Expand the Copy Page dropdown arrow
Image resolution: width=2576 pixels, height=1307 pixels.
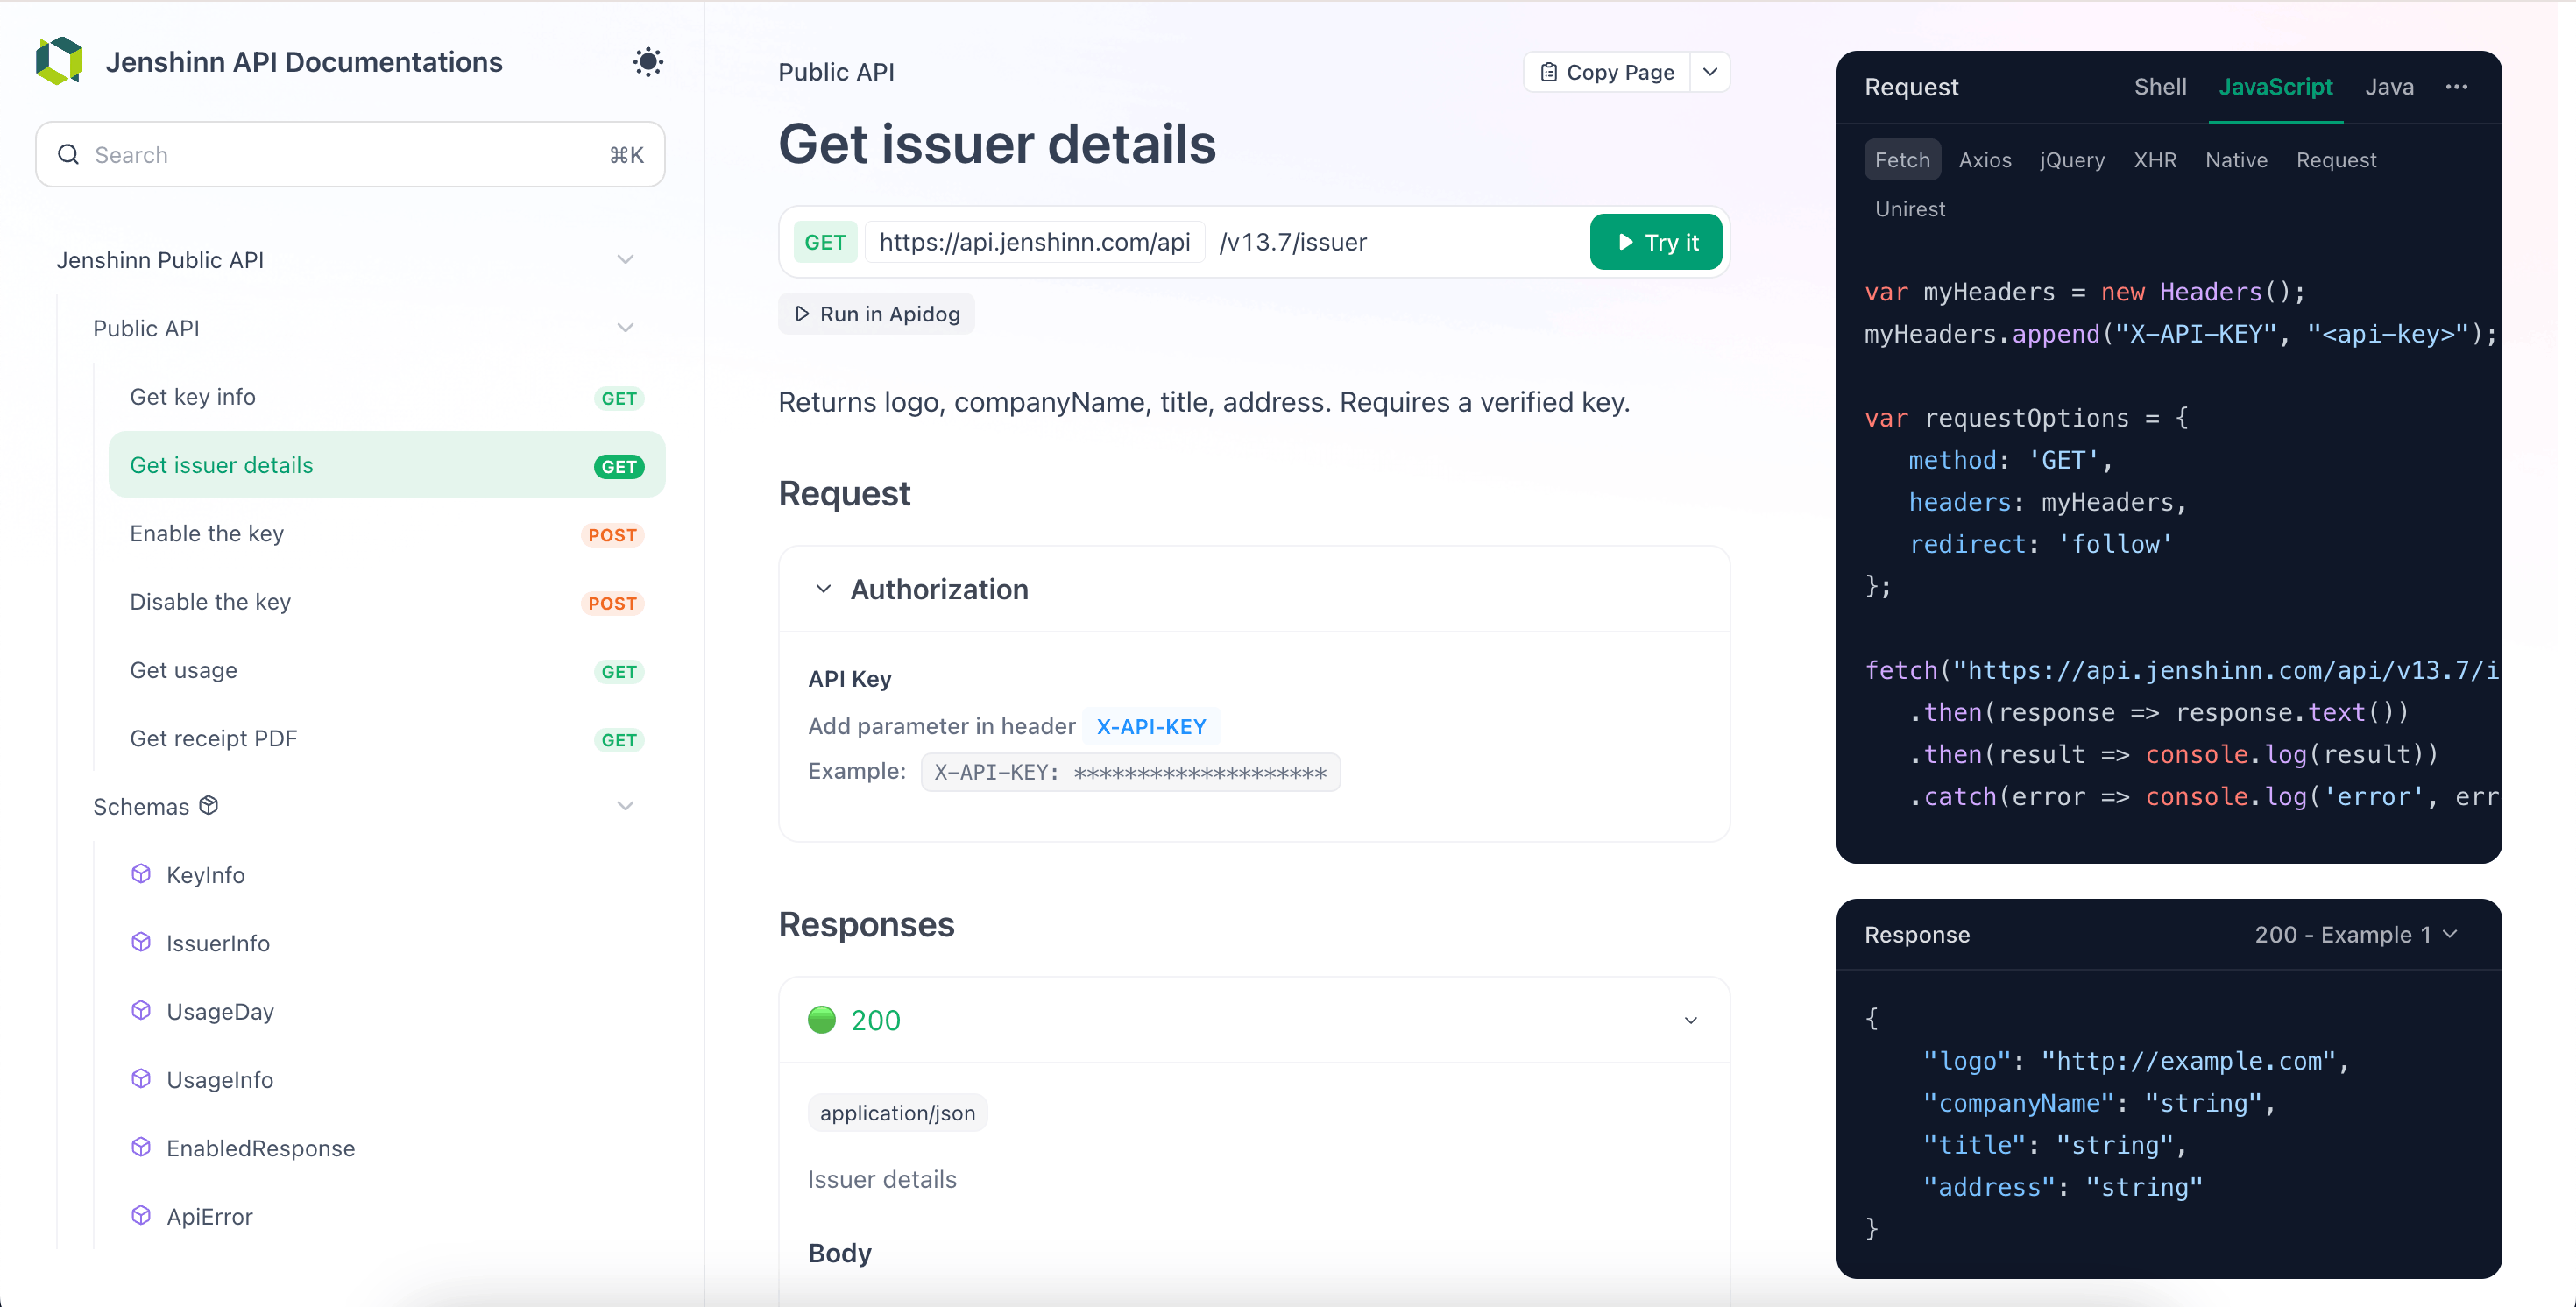tap(1710, 72)
